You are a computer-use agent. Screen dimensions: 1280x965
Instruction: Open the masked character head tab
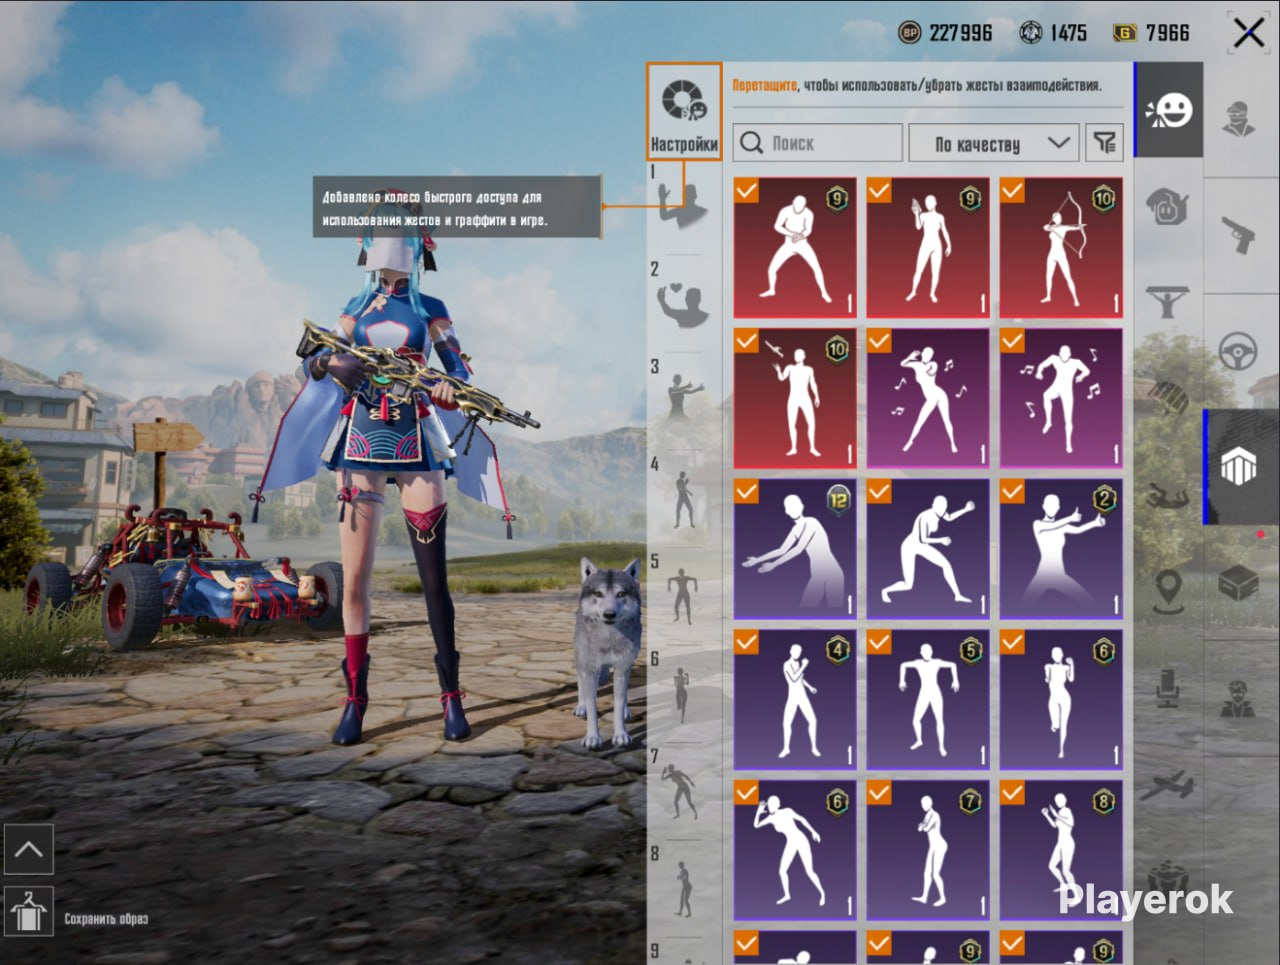1240,118
